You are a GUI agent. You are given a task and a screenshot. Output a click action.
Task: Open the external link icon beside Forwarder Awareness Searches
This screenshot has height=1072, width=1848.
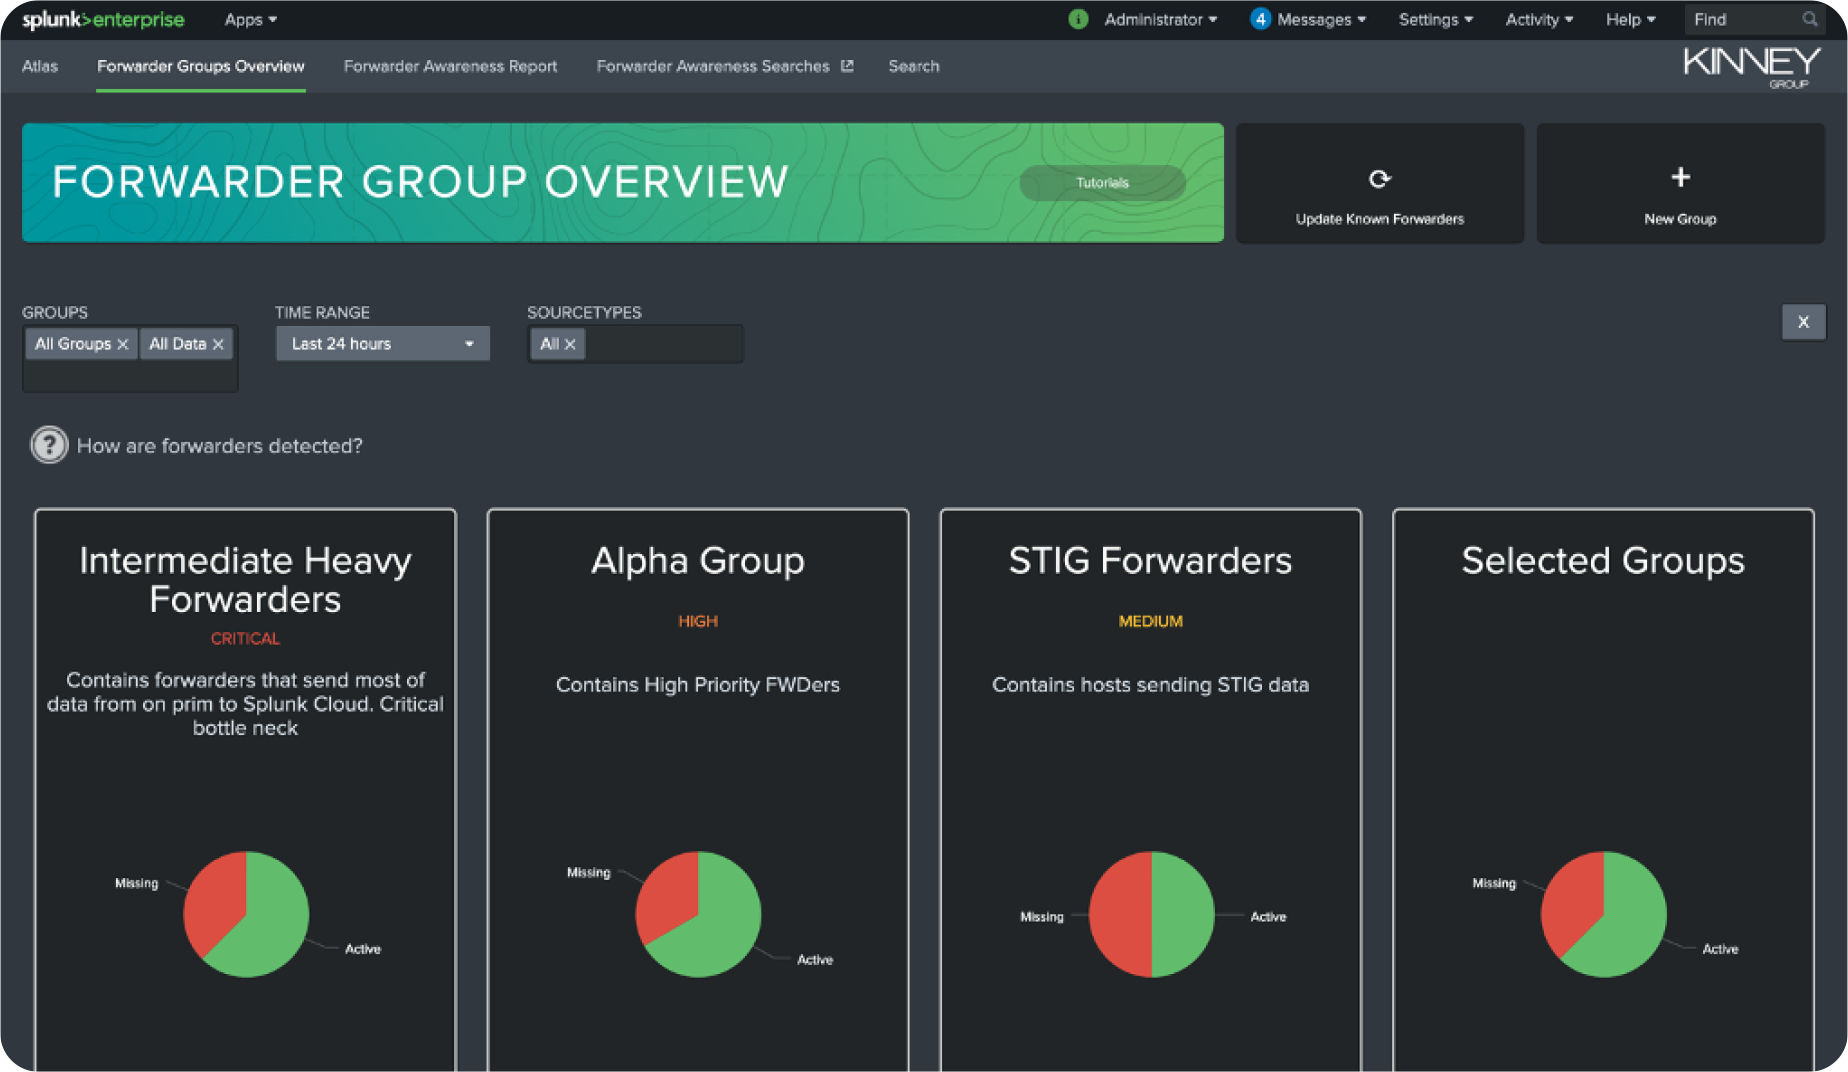(848, 65)
